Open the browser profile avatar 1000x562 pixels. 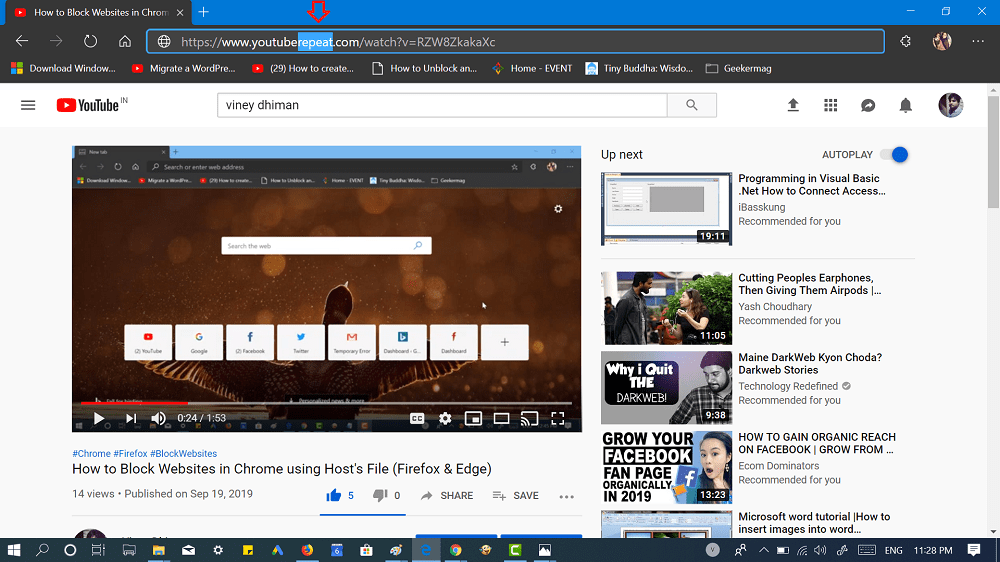(x=942, y=41)
